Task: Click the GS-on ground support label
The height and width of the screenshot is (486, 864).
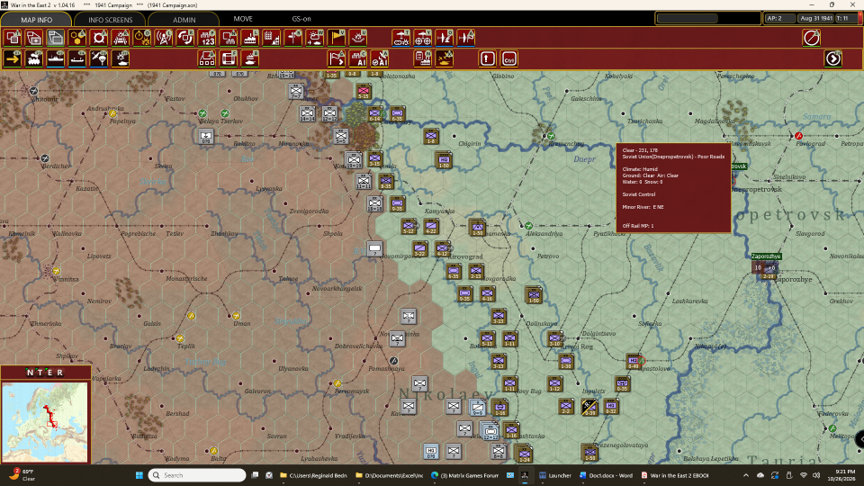Action: coord(301,19)
